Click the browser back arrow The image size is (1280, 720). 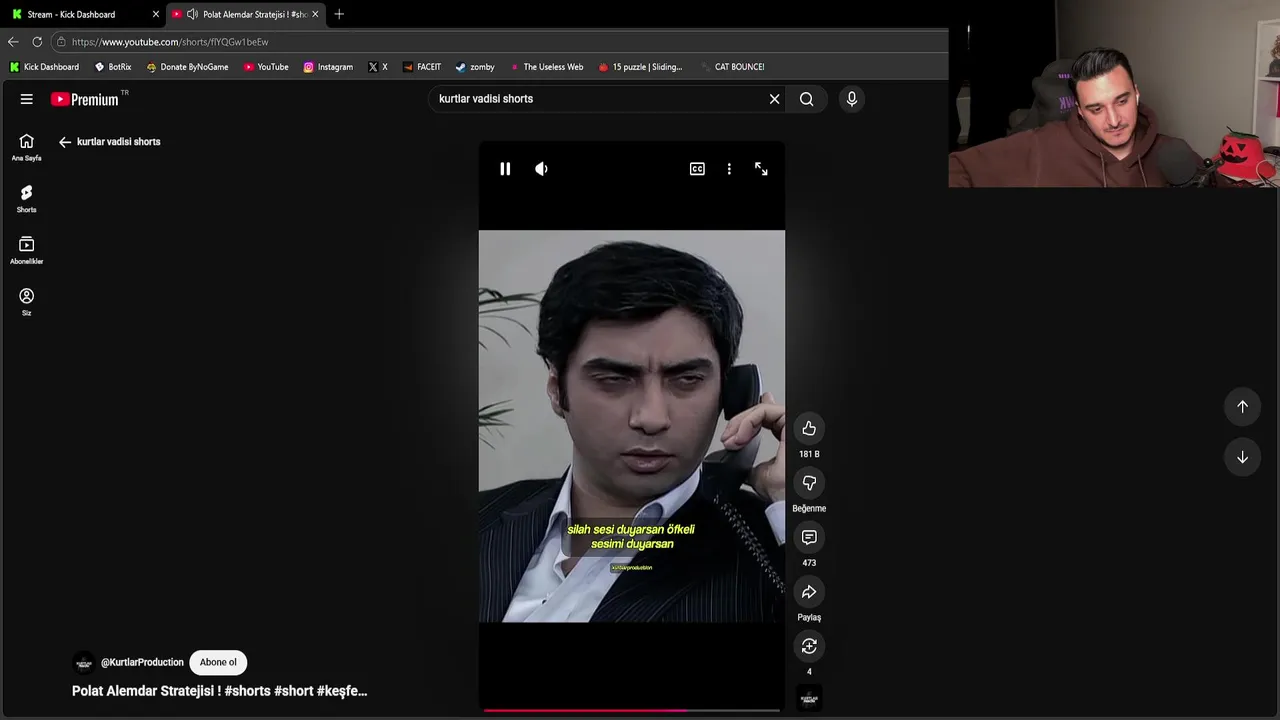tap(13, 42)
